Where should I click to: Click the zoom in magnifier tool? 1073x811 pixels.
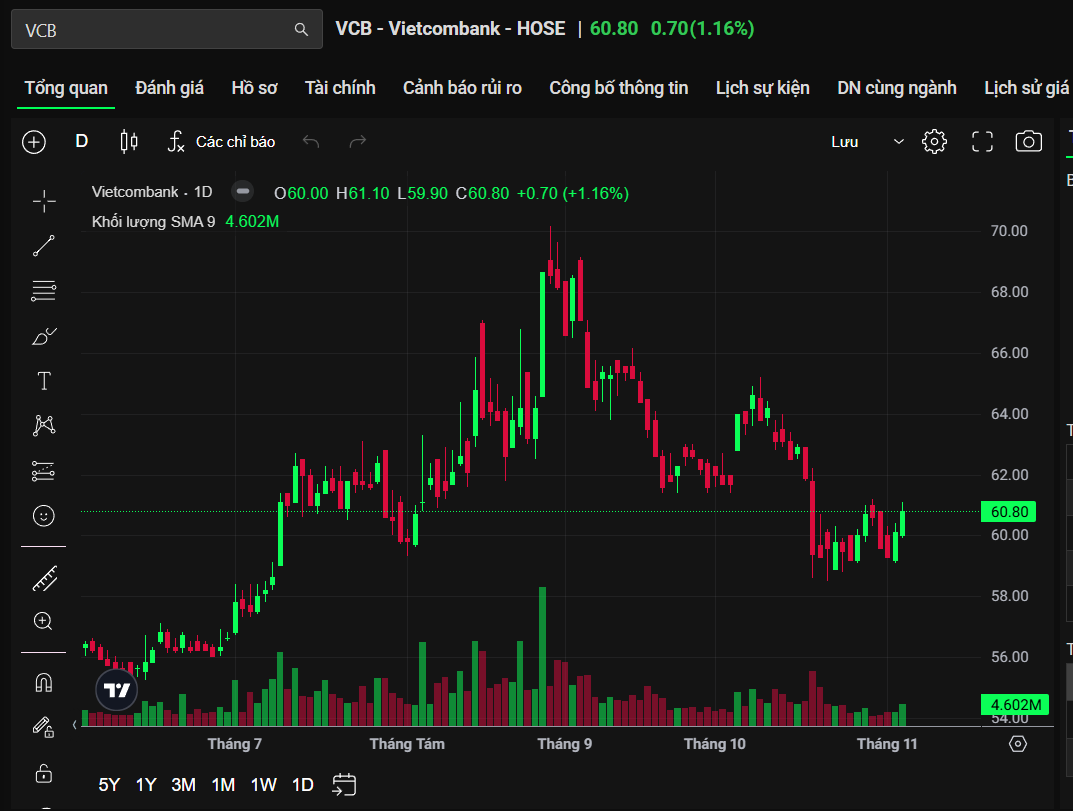click(44, 621)
